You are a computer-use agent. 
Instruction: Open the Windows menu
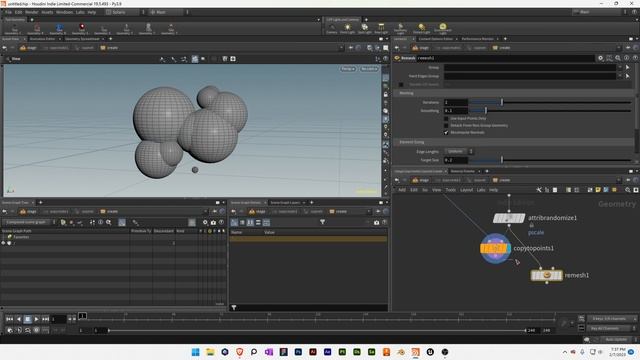click(x=64, y=12)
